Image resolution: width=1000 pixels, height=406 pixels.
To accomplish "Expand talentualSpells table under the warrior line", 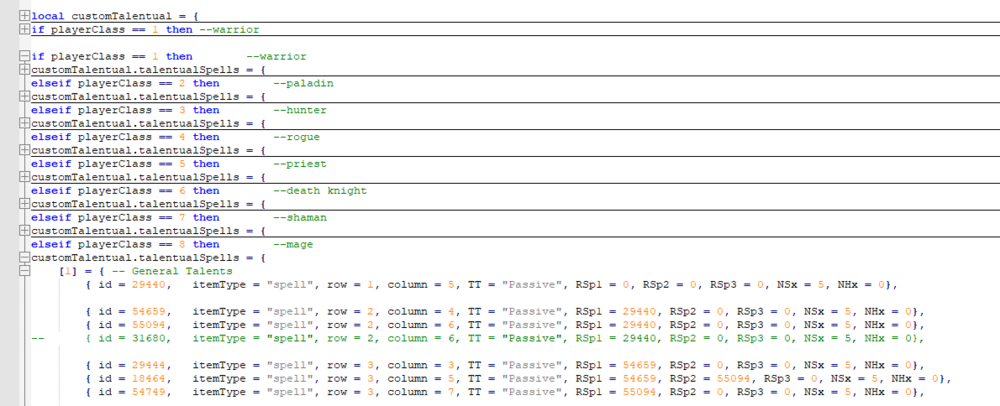I will pos(24,69).
